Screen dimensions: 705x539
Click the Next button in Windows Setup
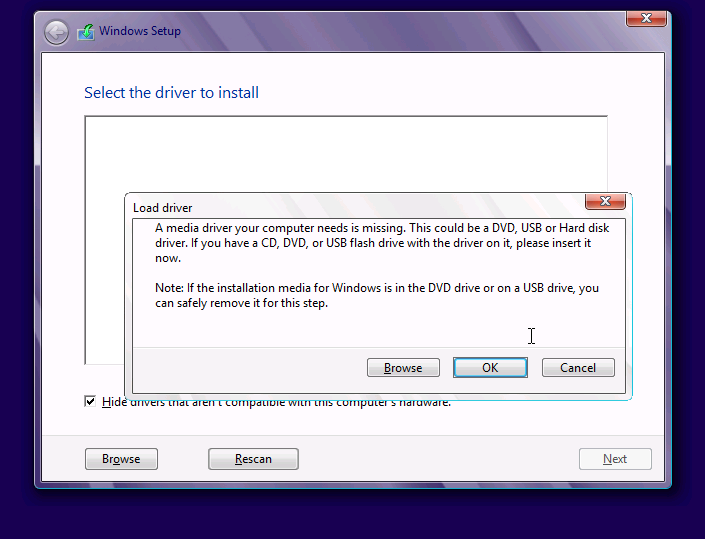point(615,459)
